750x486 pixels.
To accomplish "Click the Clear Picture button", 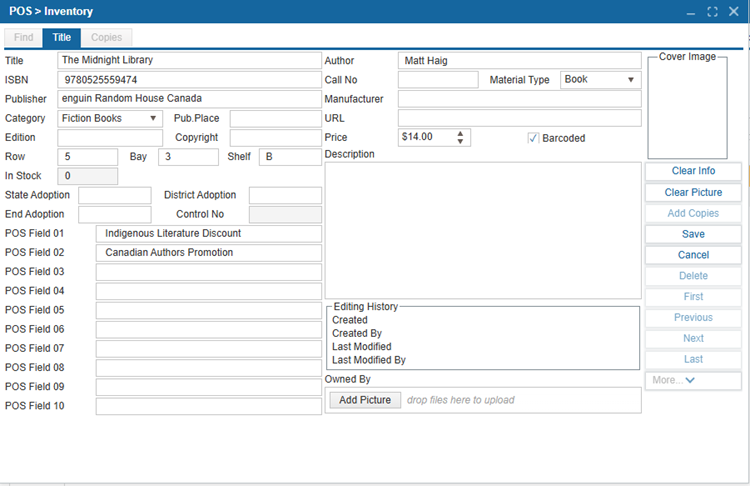I will coord(693,192).
